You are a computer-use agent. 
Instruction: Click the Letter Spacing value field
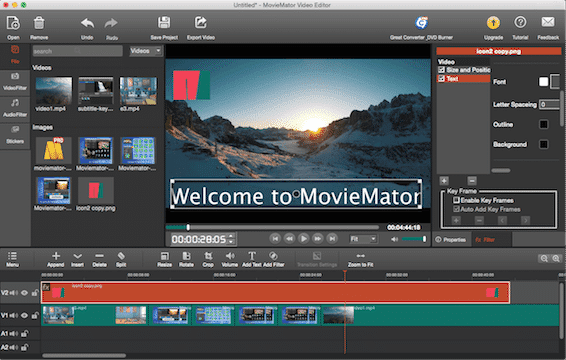(x=549, y=104)
